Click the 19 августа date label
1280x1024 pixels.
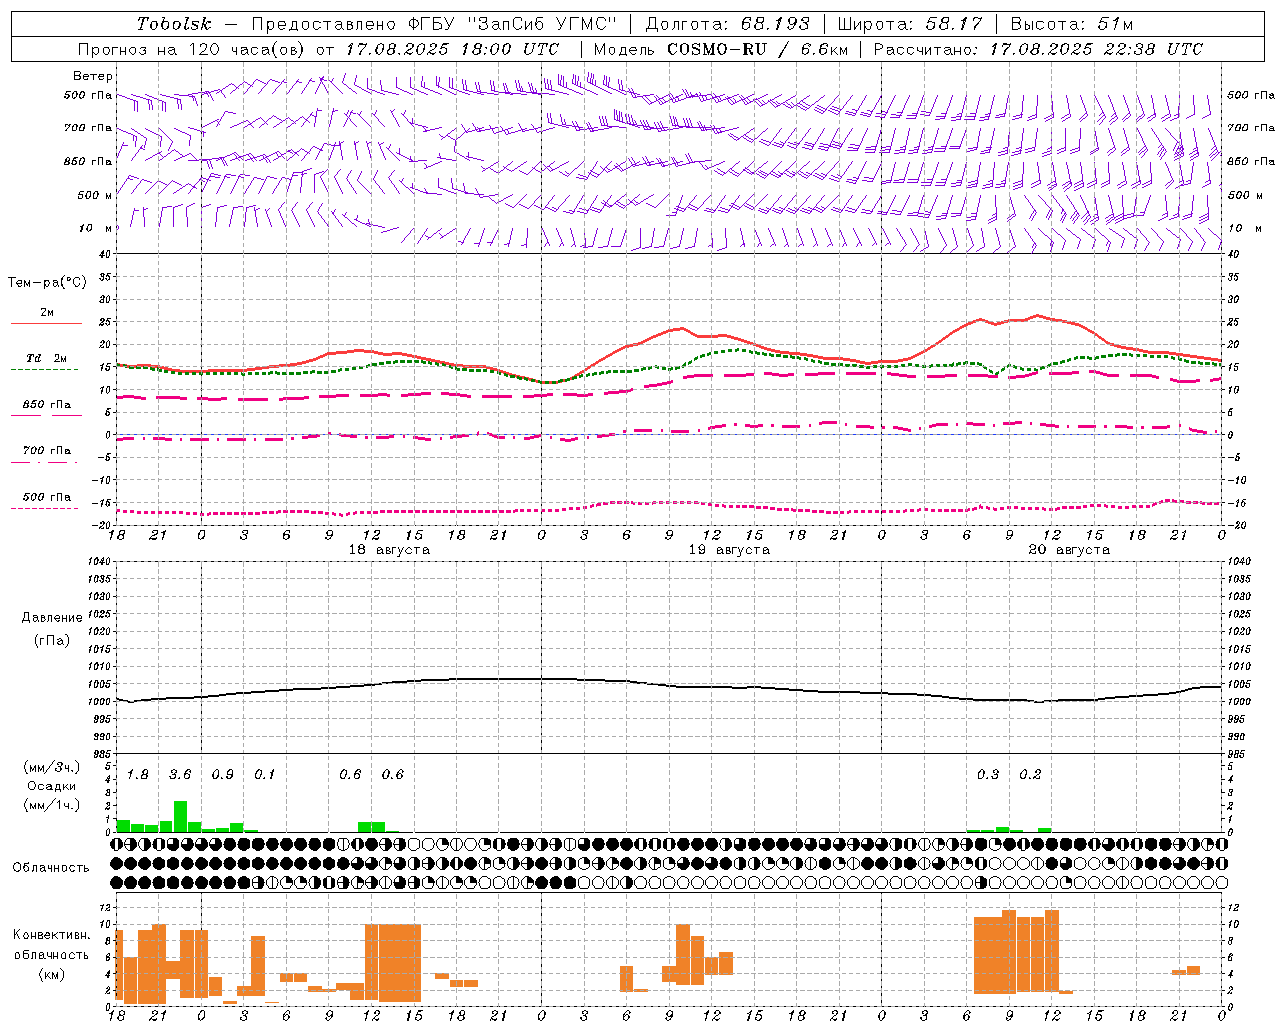(x=729, y=550)
